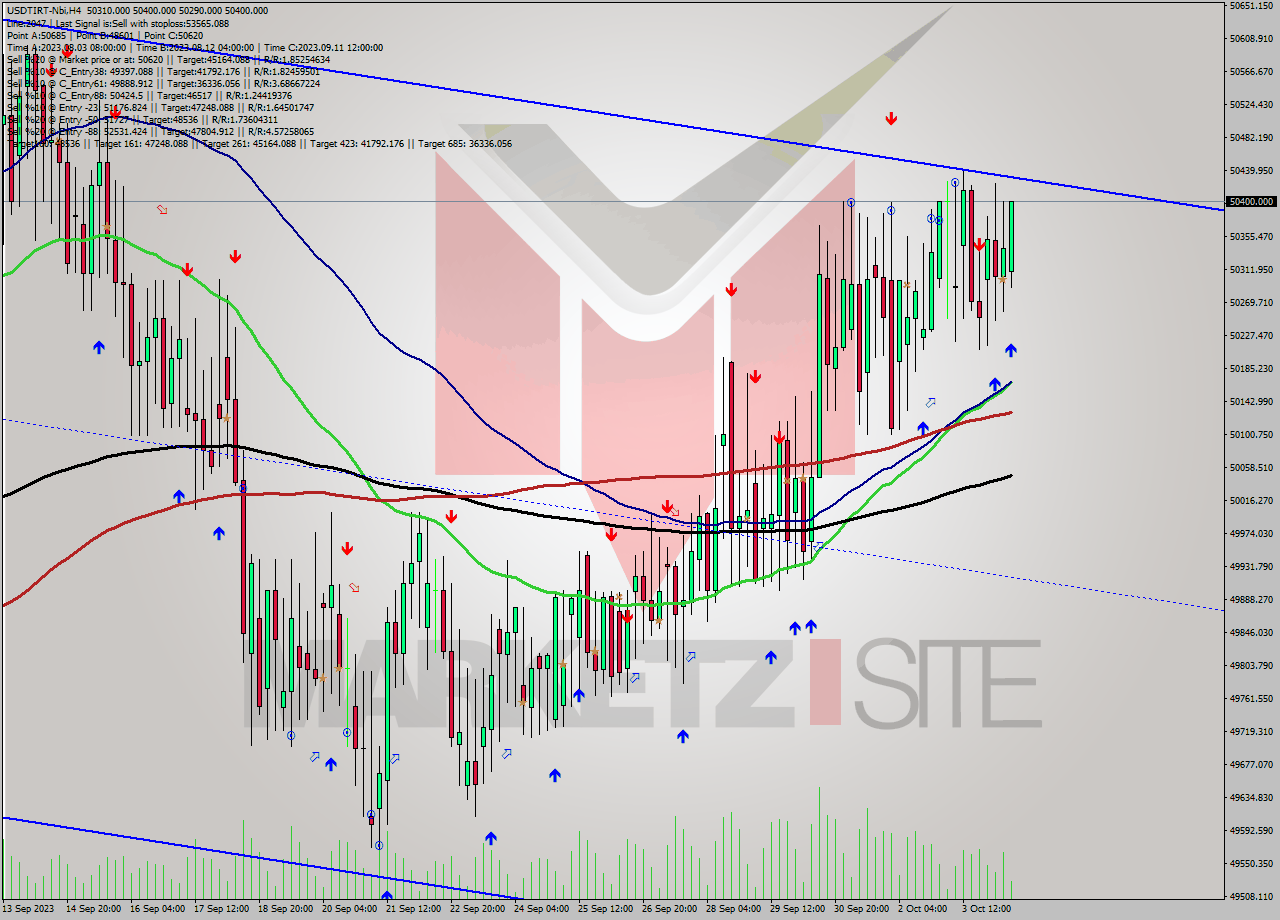
Task: Click the 'R/R:1.73604311' value
Action: (x=243, y=119)
